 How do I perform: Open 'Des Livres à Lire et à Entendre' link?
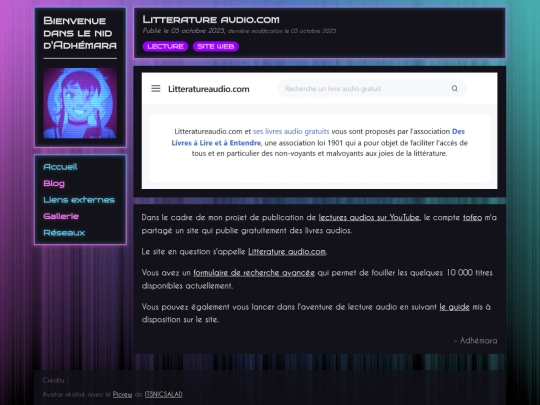click(x=318, y=137)
